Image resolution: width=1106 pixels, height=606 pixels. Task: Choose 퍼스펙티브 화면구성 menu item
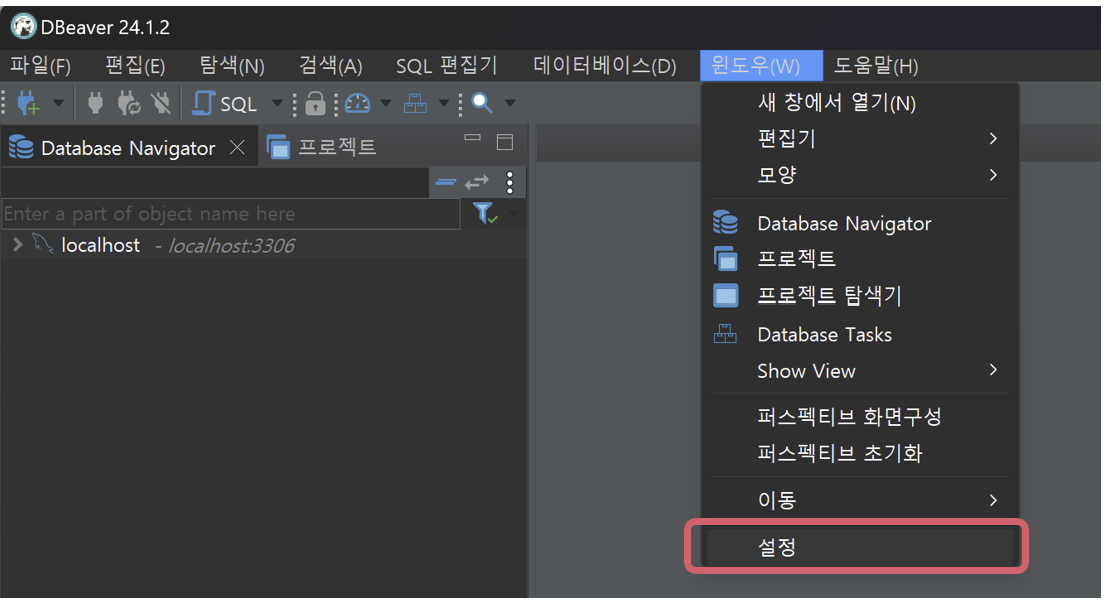pyautogui.click(x=860, y=416)
